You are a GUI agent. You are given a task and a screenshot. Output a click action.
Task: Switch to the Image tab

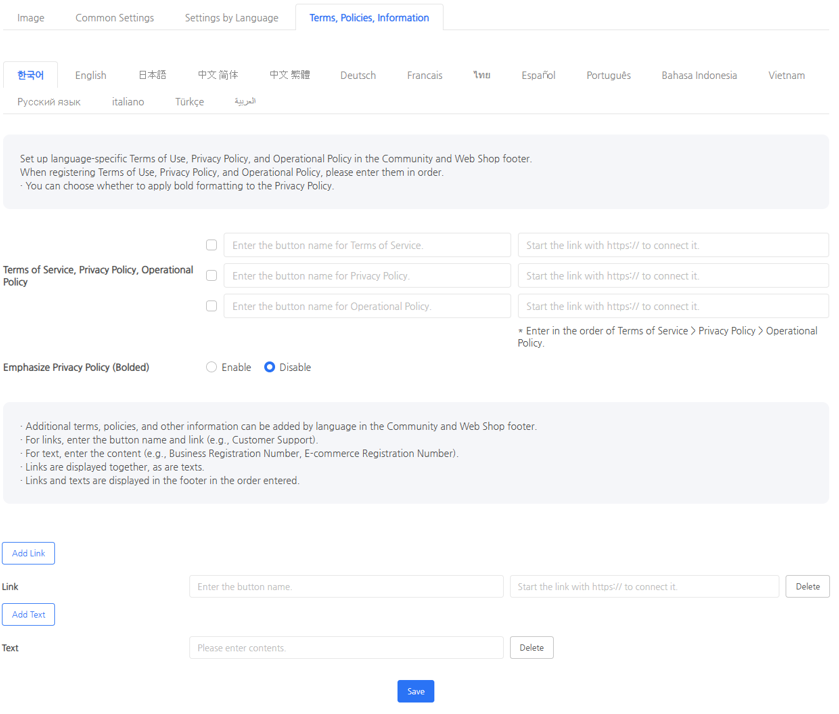pyautogui.click(x=31, y=18)
